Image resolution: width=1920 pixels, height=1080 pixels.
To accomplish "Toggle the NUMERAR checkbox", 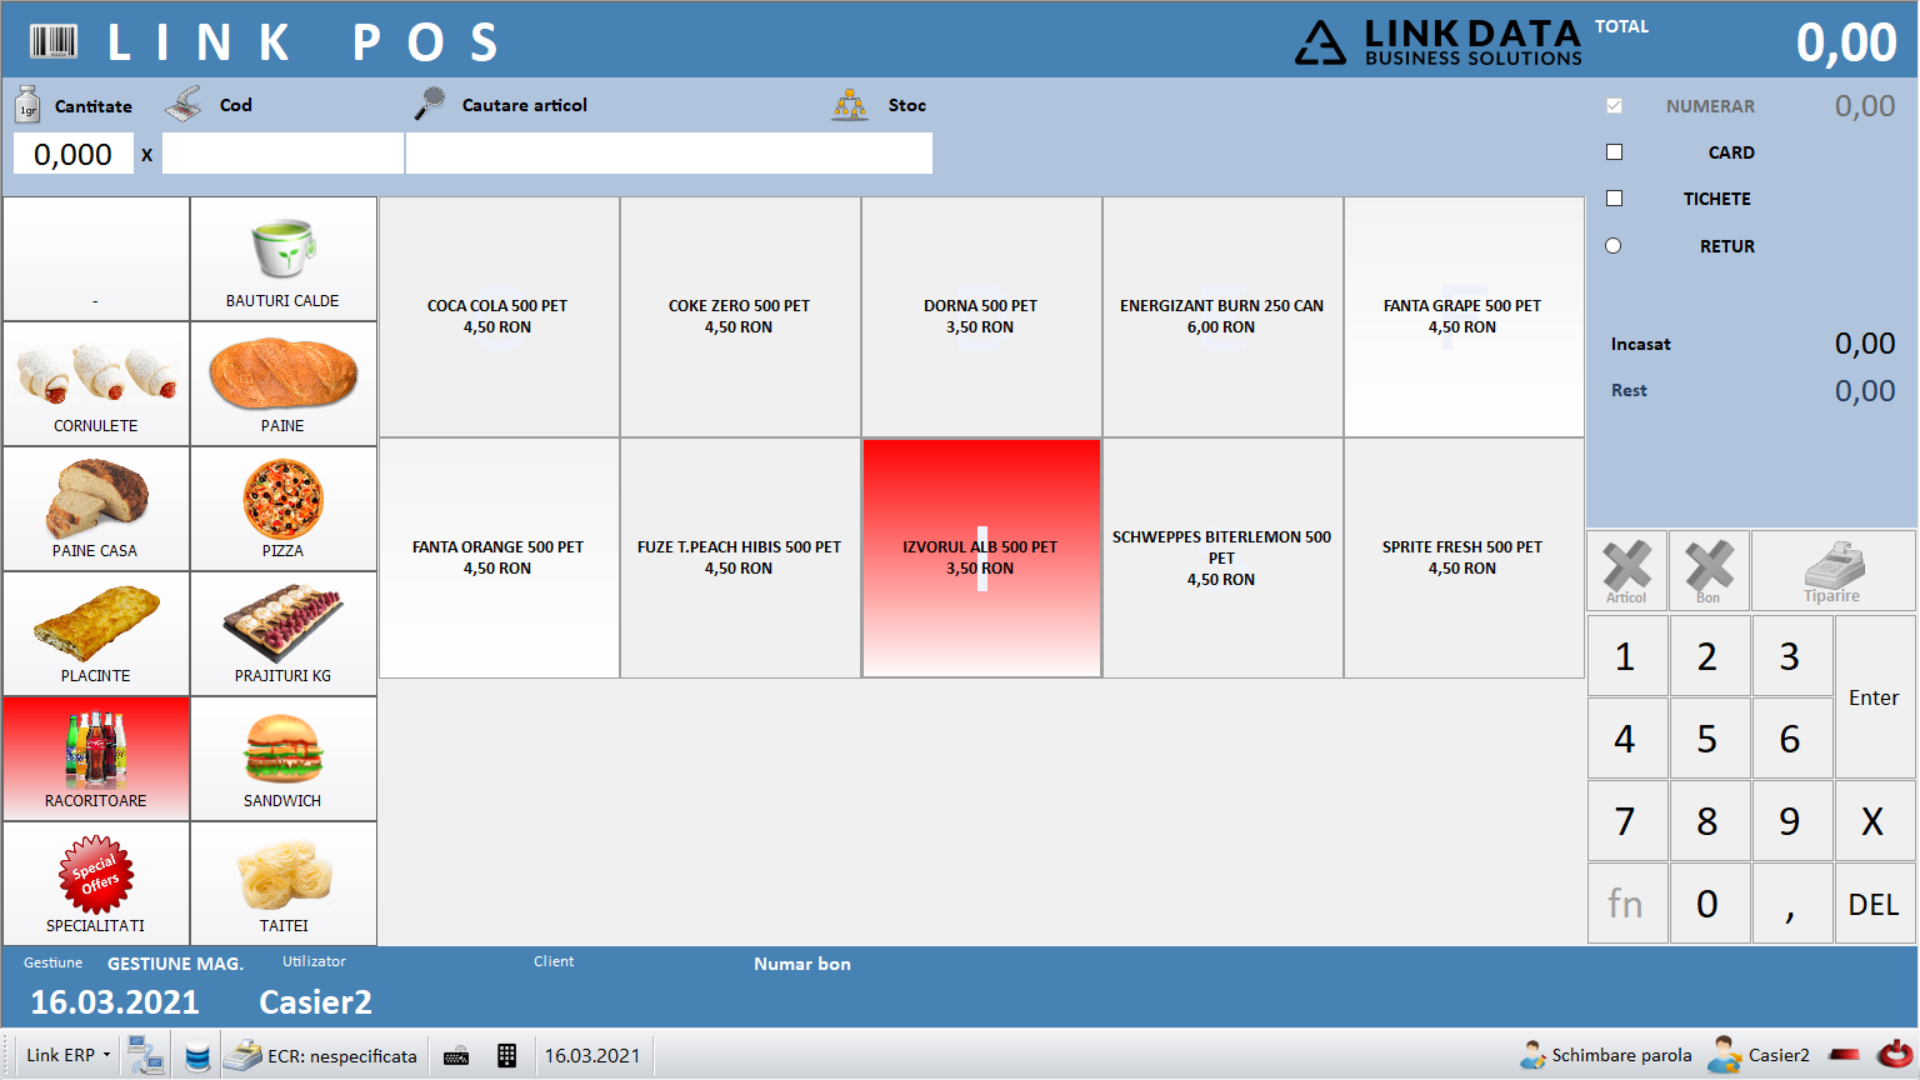I will [x=1614, y=106].
